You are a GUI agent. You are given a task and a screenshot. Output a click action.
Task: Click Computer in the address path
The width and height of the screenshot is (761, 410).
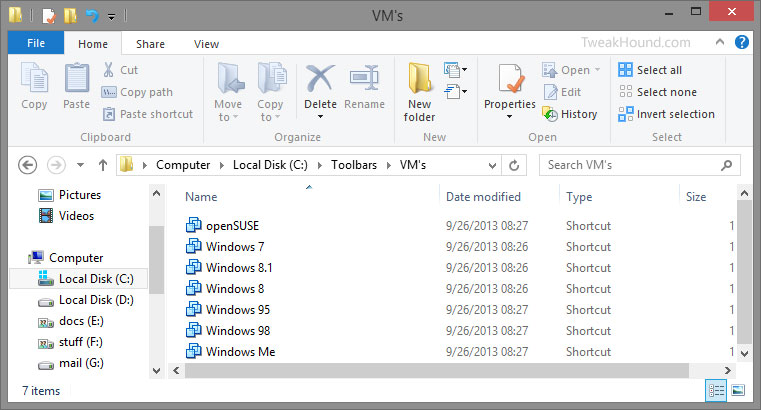tap(183, 165)
